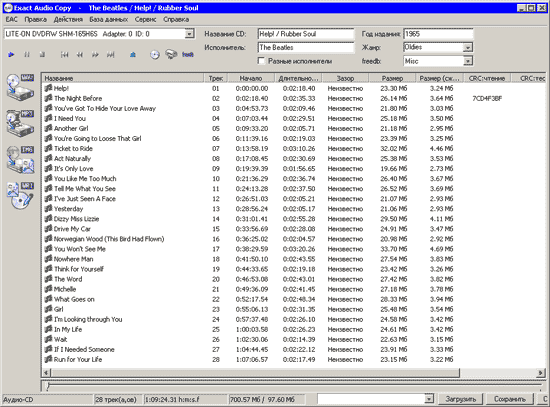Skip to next track icon
The width and height of the screenshot is (550, 407).
[x=110, y=54]
